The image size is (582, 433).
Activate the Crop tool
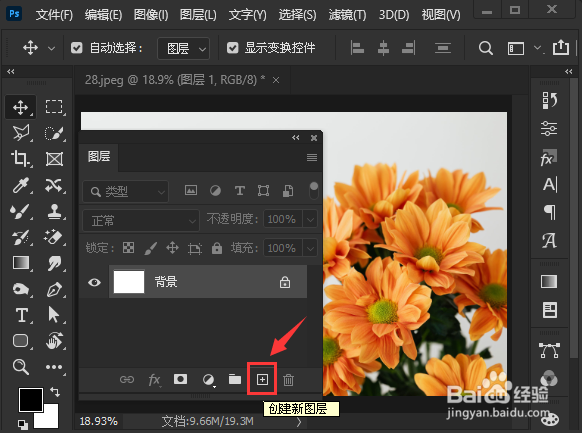click(20, 159)
